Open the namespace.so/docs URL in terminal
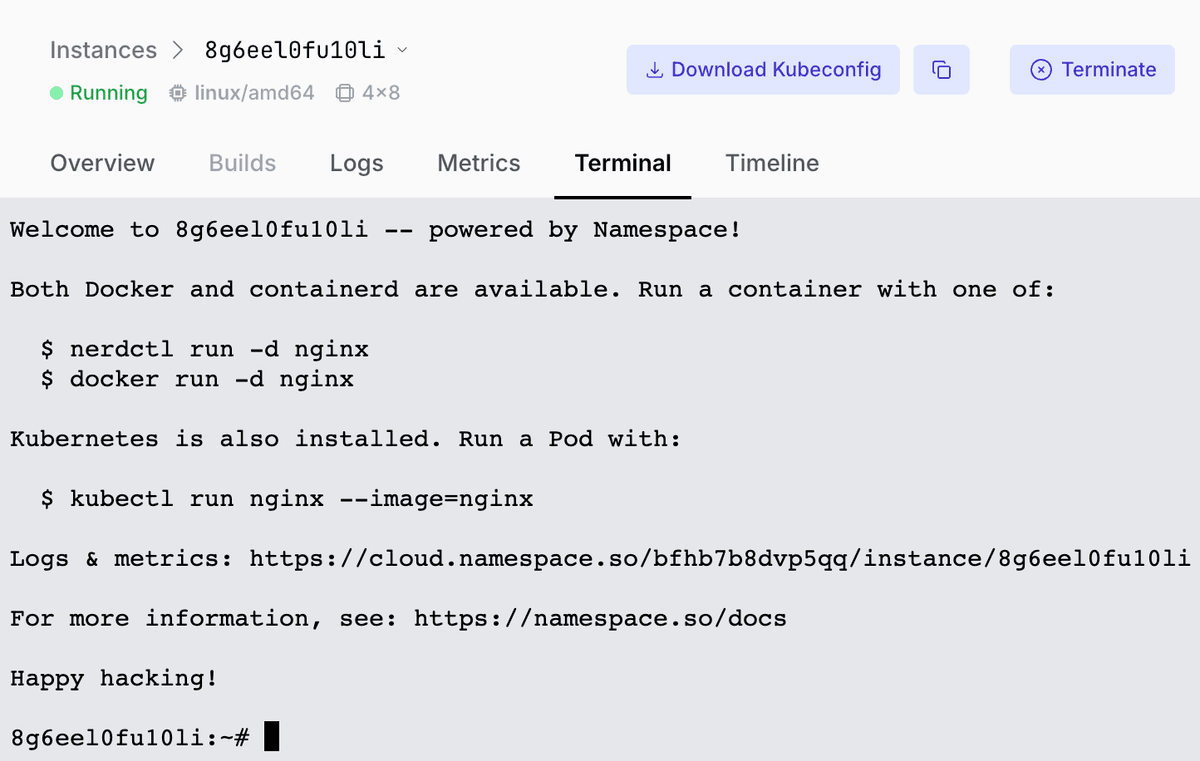Image resolution: width=1200 pixels, height=761 pixels. coord(600,618)
